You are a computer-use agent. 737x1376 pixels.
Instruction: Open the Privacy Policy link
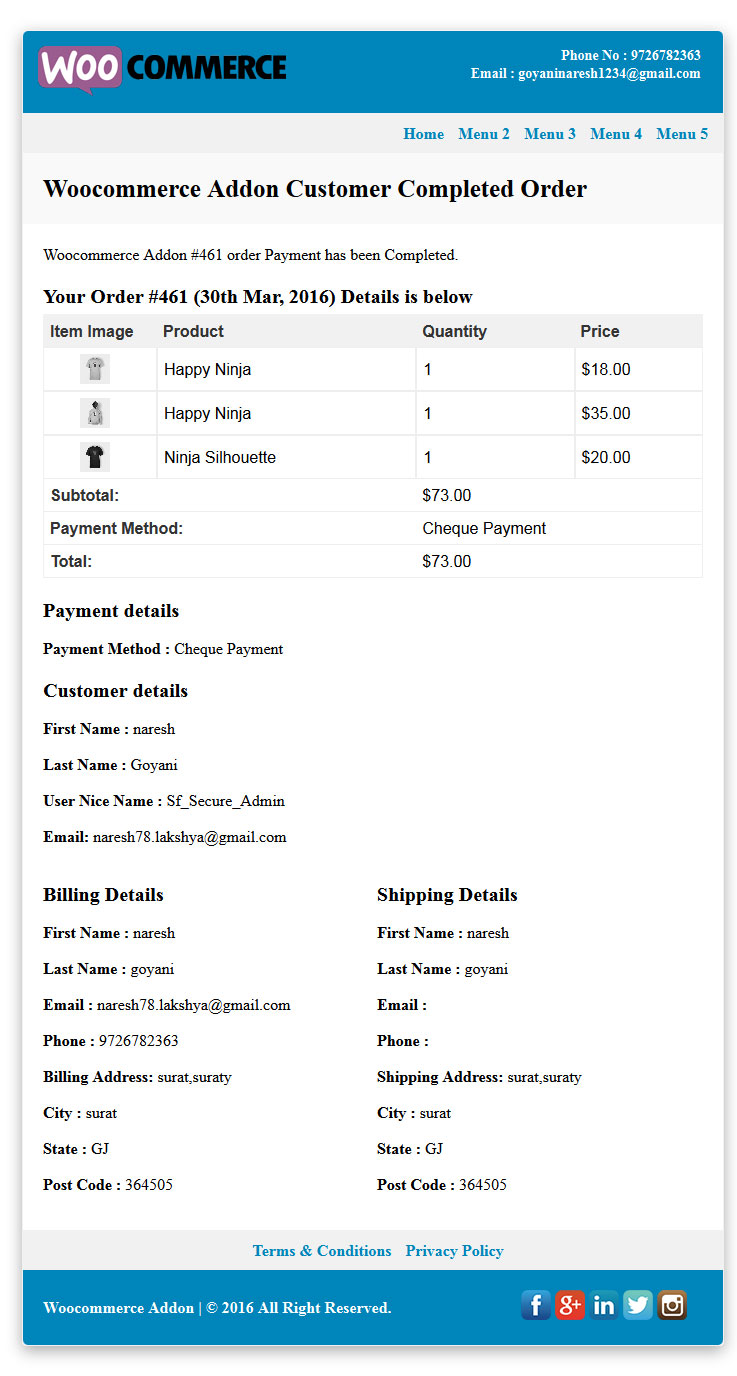tap(455, 1251)
